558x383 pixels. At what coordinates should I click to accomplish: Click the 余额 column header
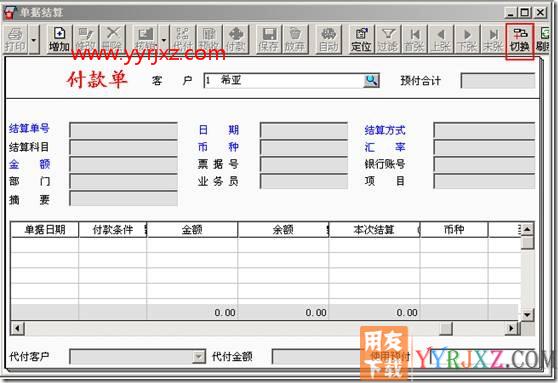pyautogui.click(x=283, y=230)
